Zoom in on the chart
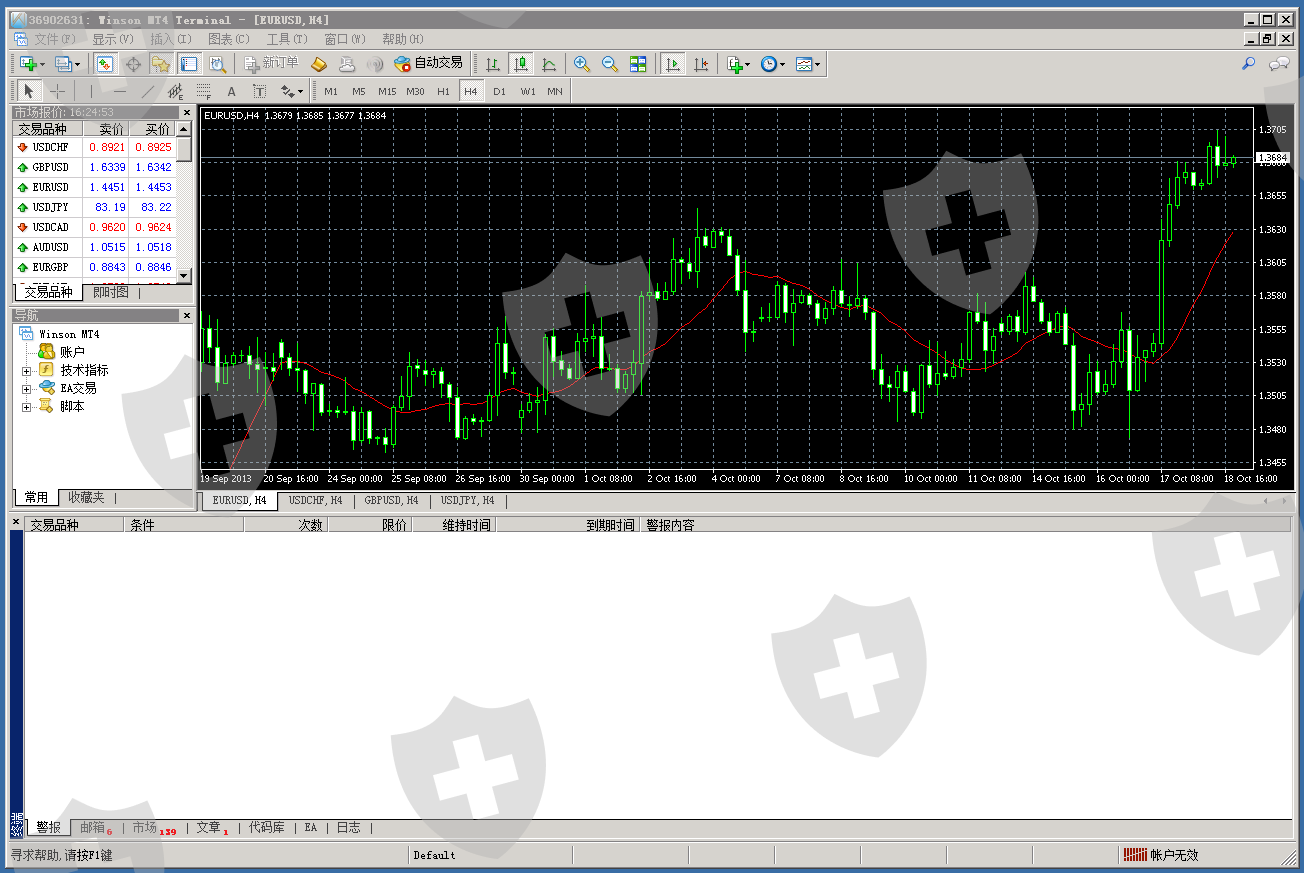 [x=582, y=64]
